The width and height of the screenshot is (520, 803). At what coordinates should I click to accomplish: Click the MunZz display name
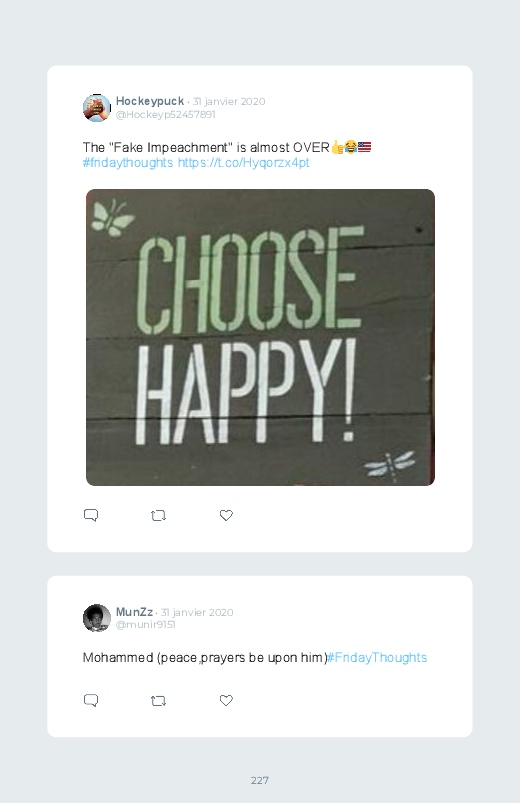coord(134,612)
